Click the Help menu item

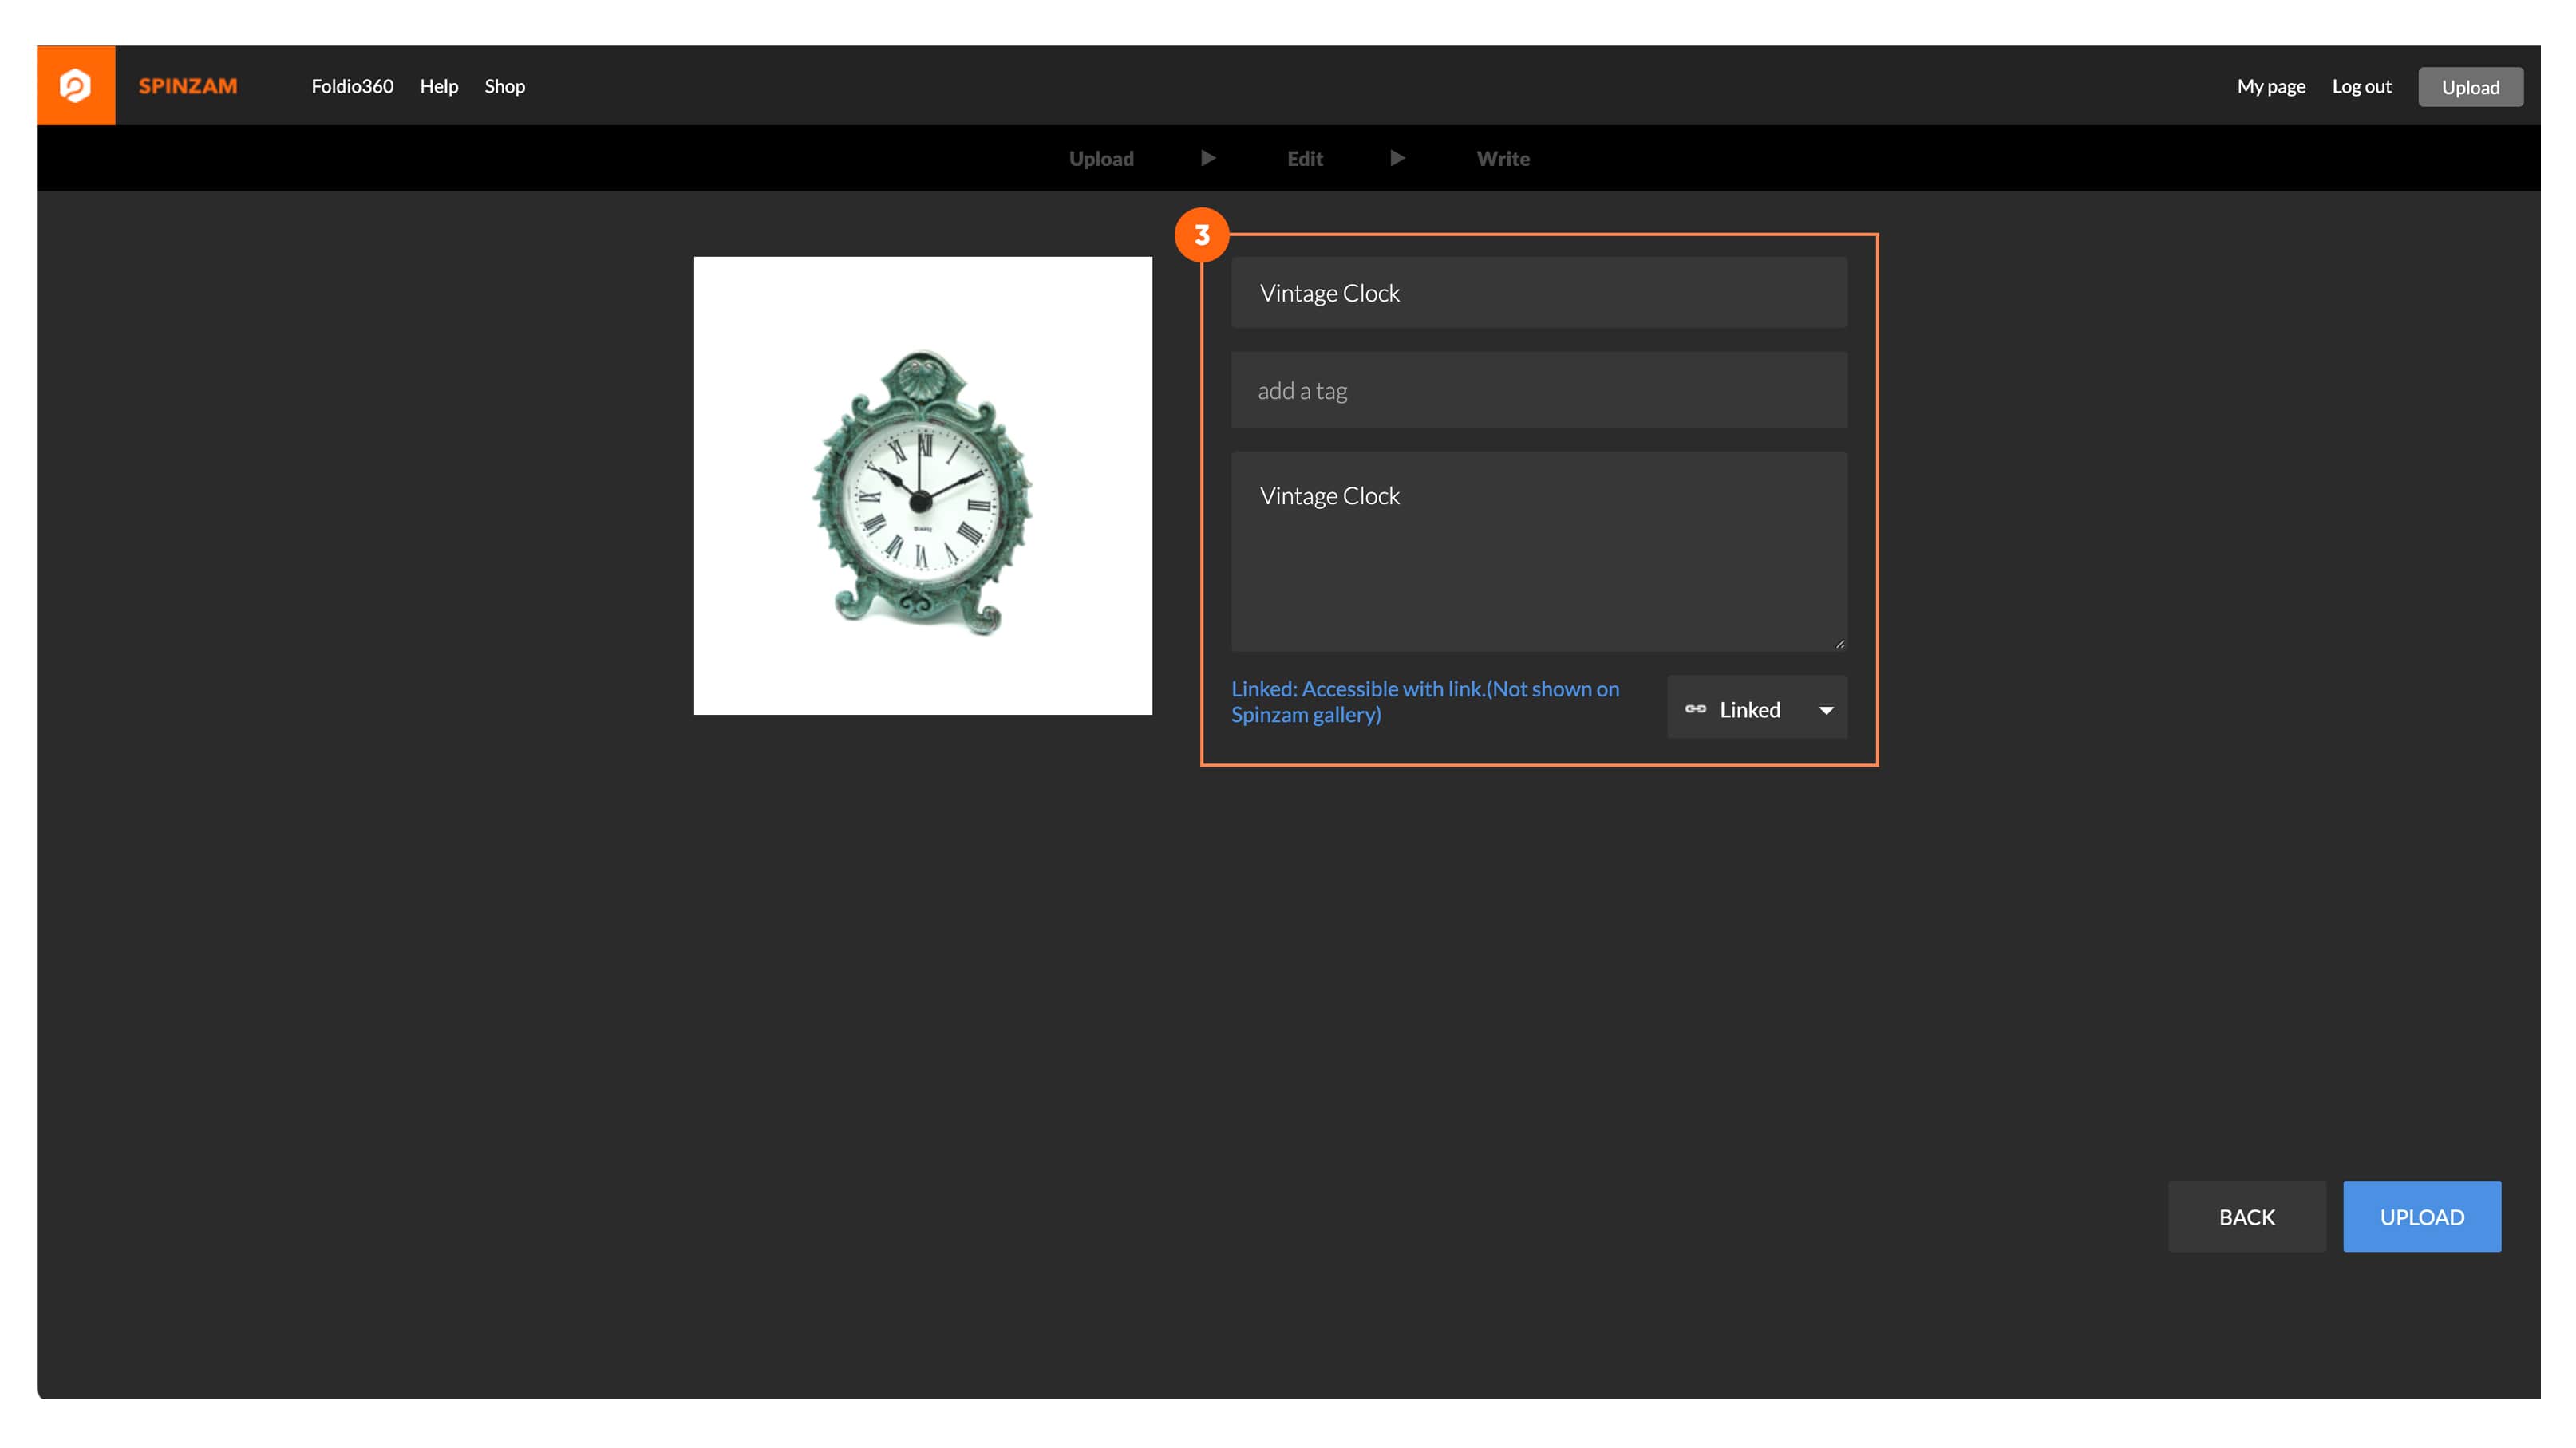click(x=437, y=85)
